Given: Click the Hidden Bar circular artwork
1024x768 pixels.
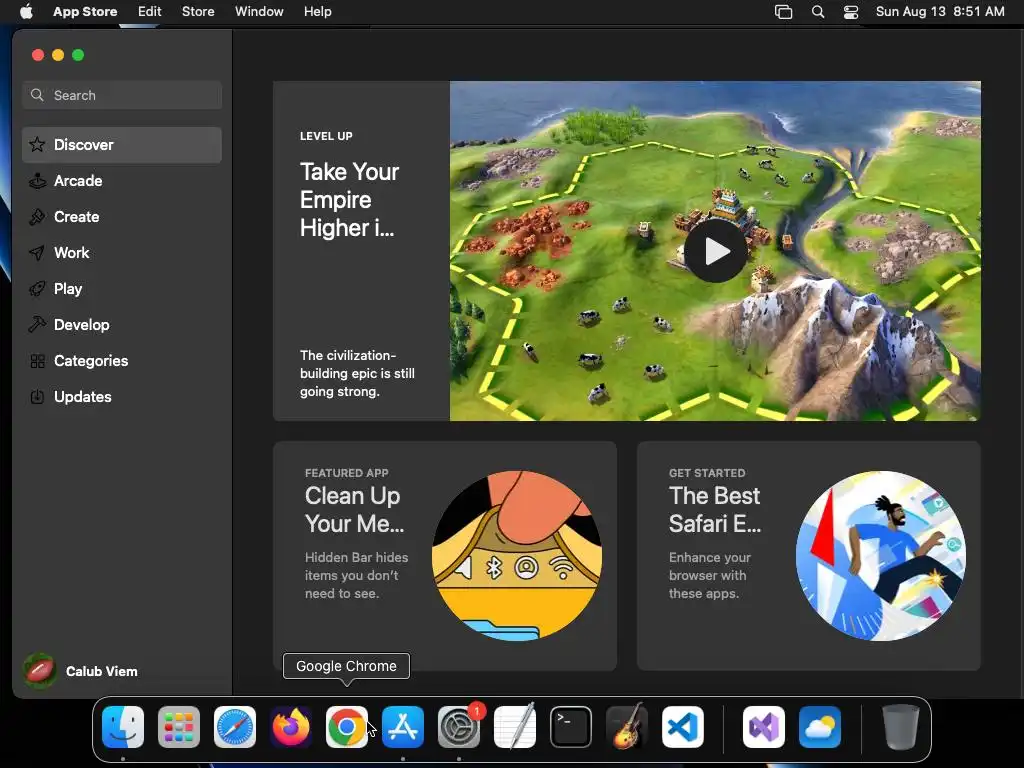Looking at the screenshot, I should (x=517, y=556).
